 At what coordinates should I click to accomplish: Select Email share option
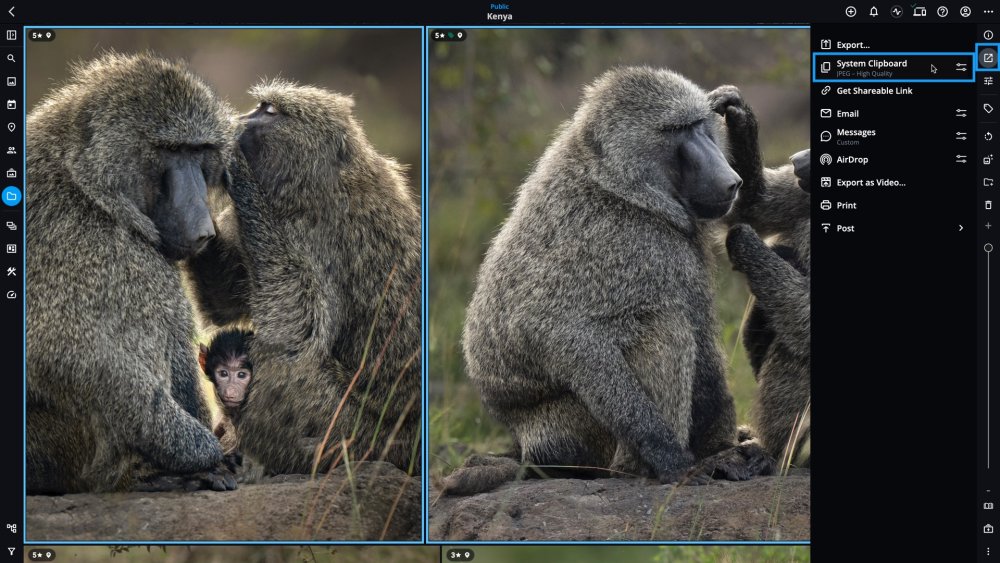[893, 113]
